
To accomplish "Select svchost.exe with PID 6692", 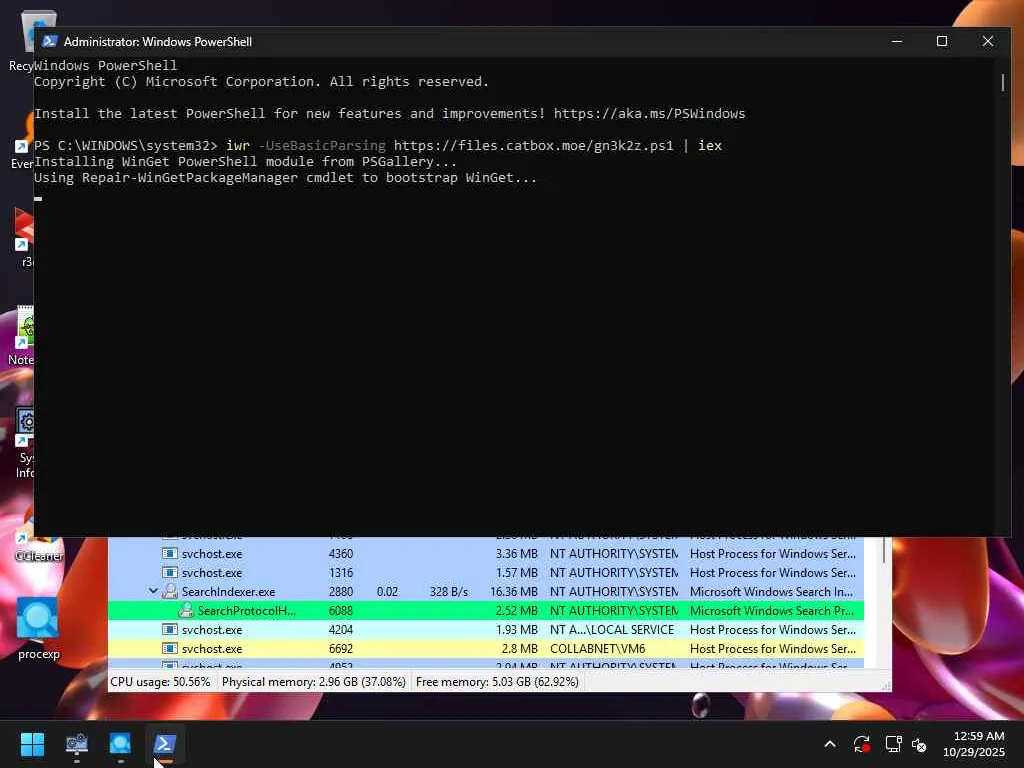I will [486, 648].
